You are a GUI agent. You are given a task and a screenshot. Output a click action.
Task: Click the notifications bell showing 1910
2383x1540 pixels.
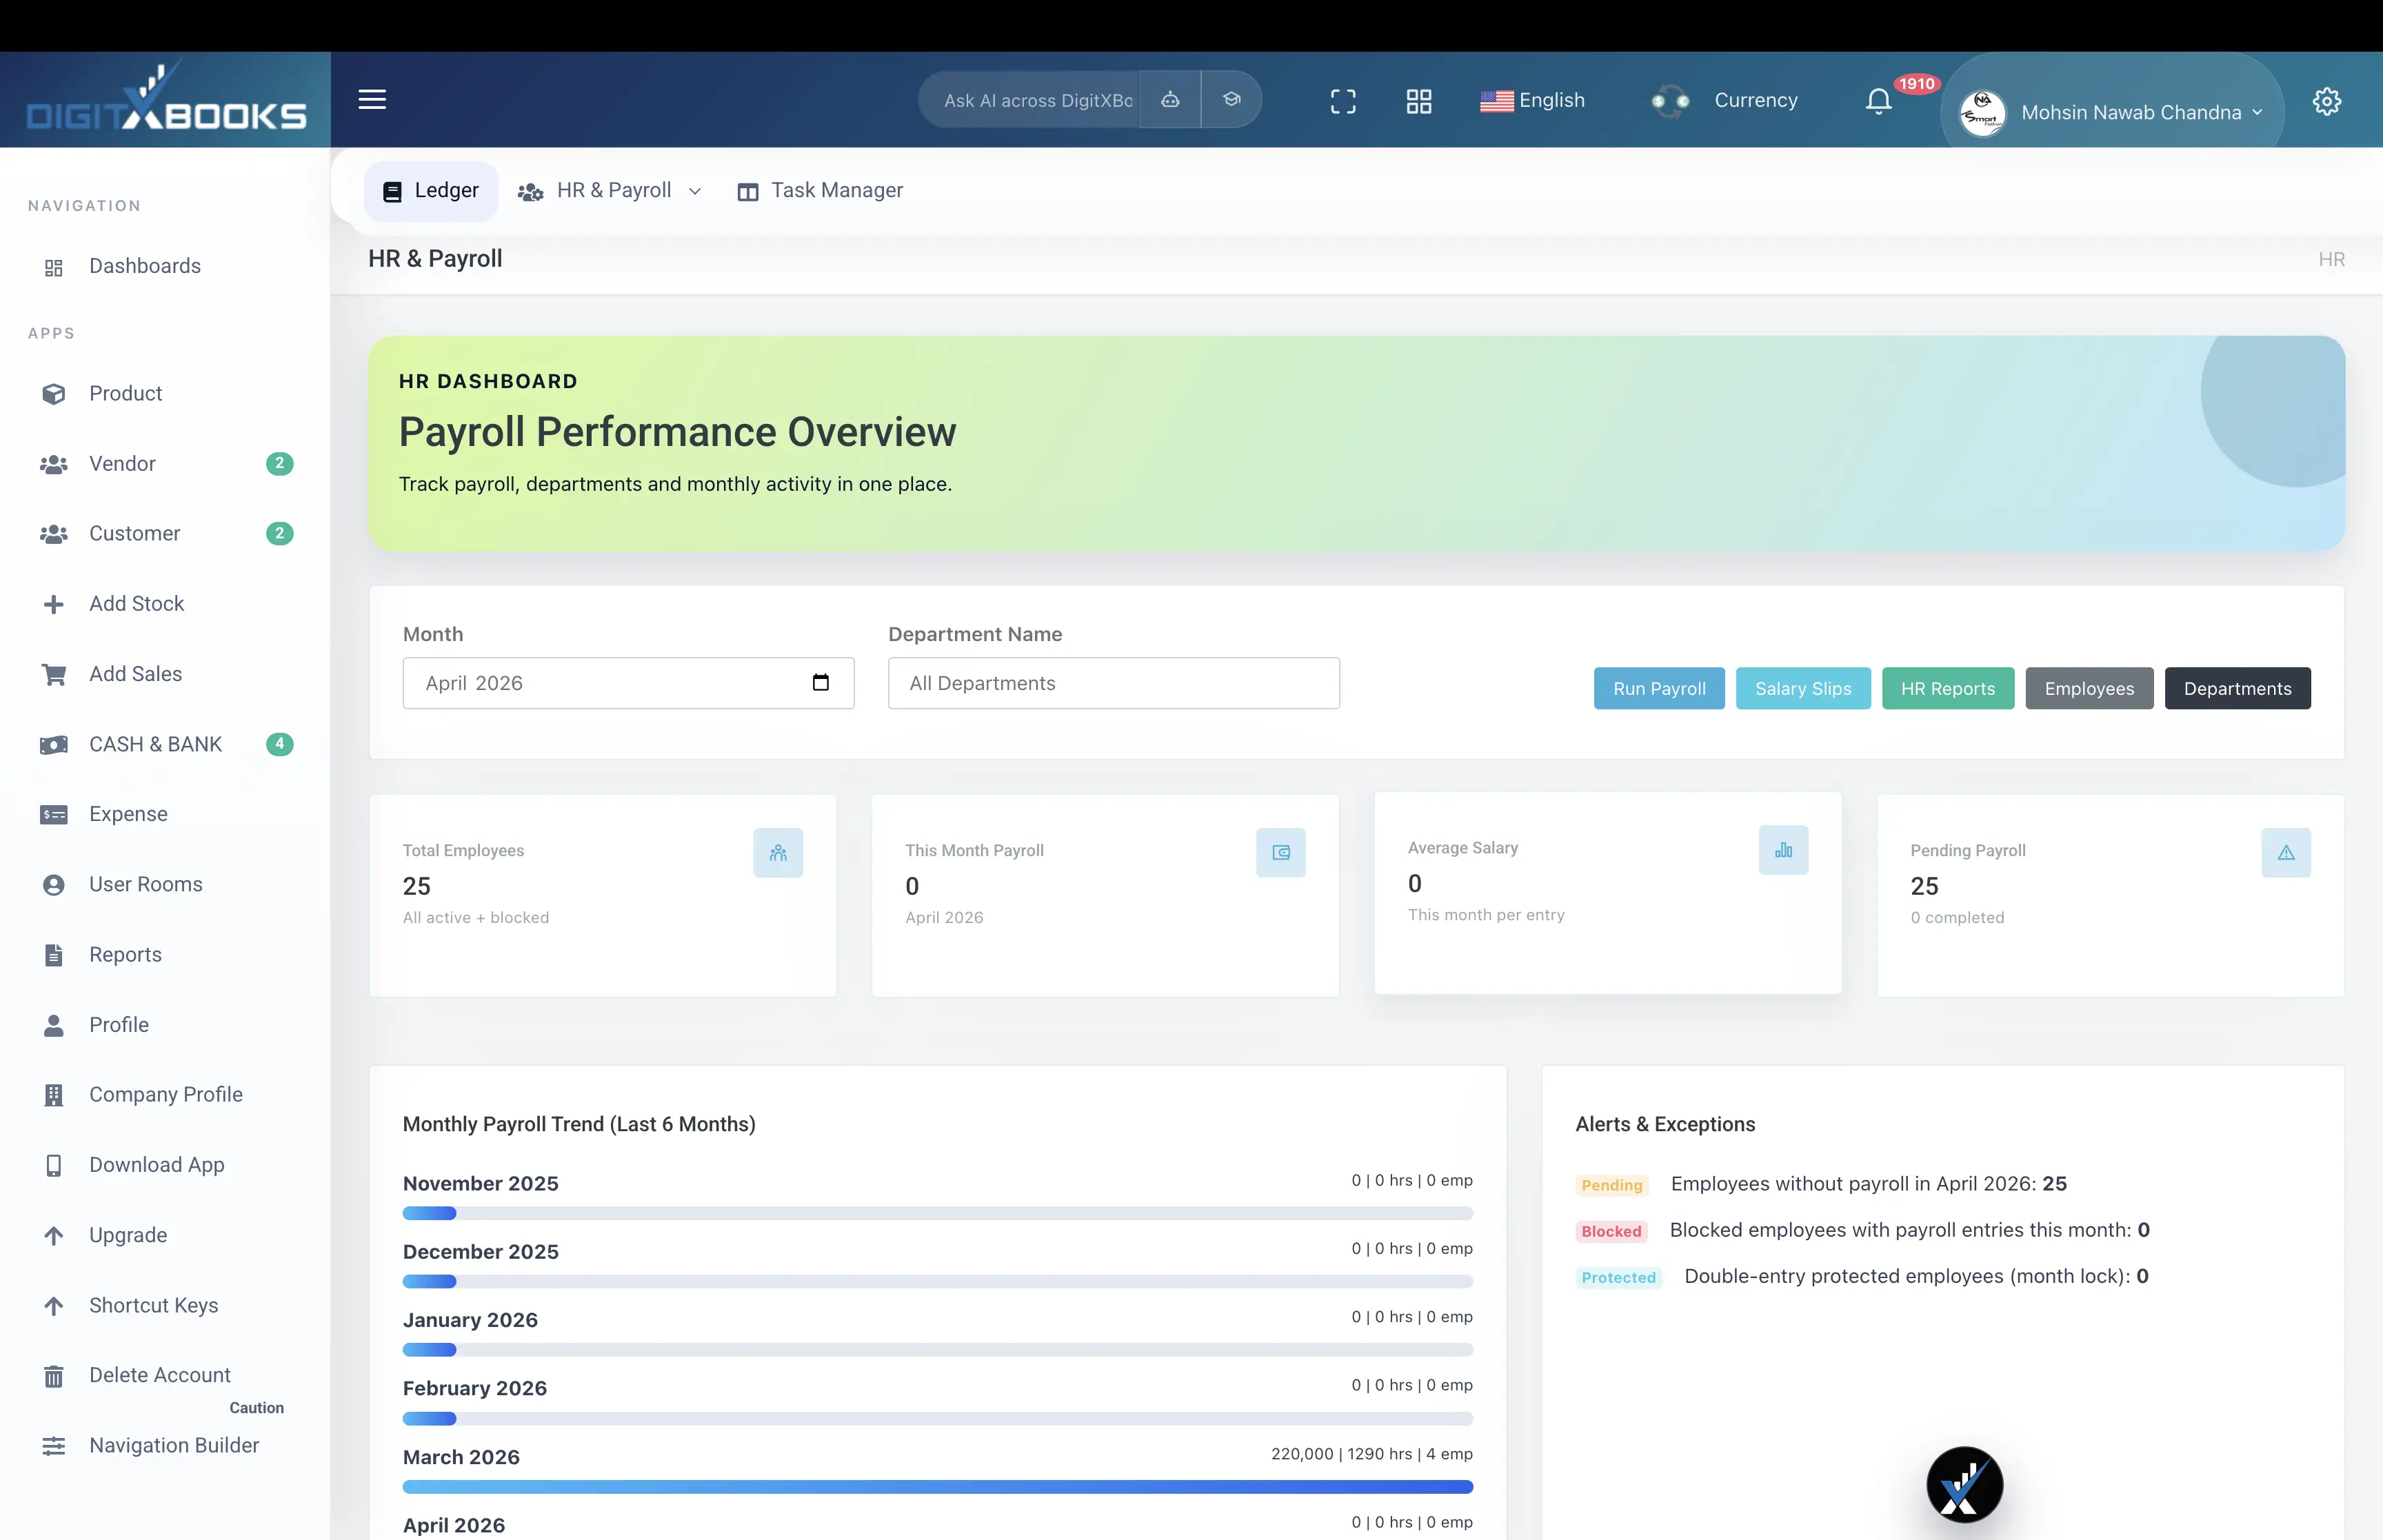1878,100
